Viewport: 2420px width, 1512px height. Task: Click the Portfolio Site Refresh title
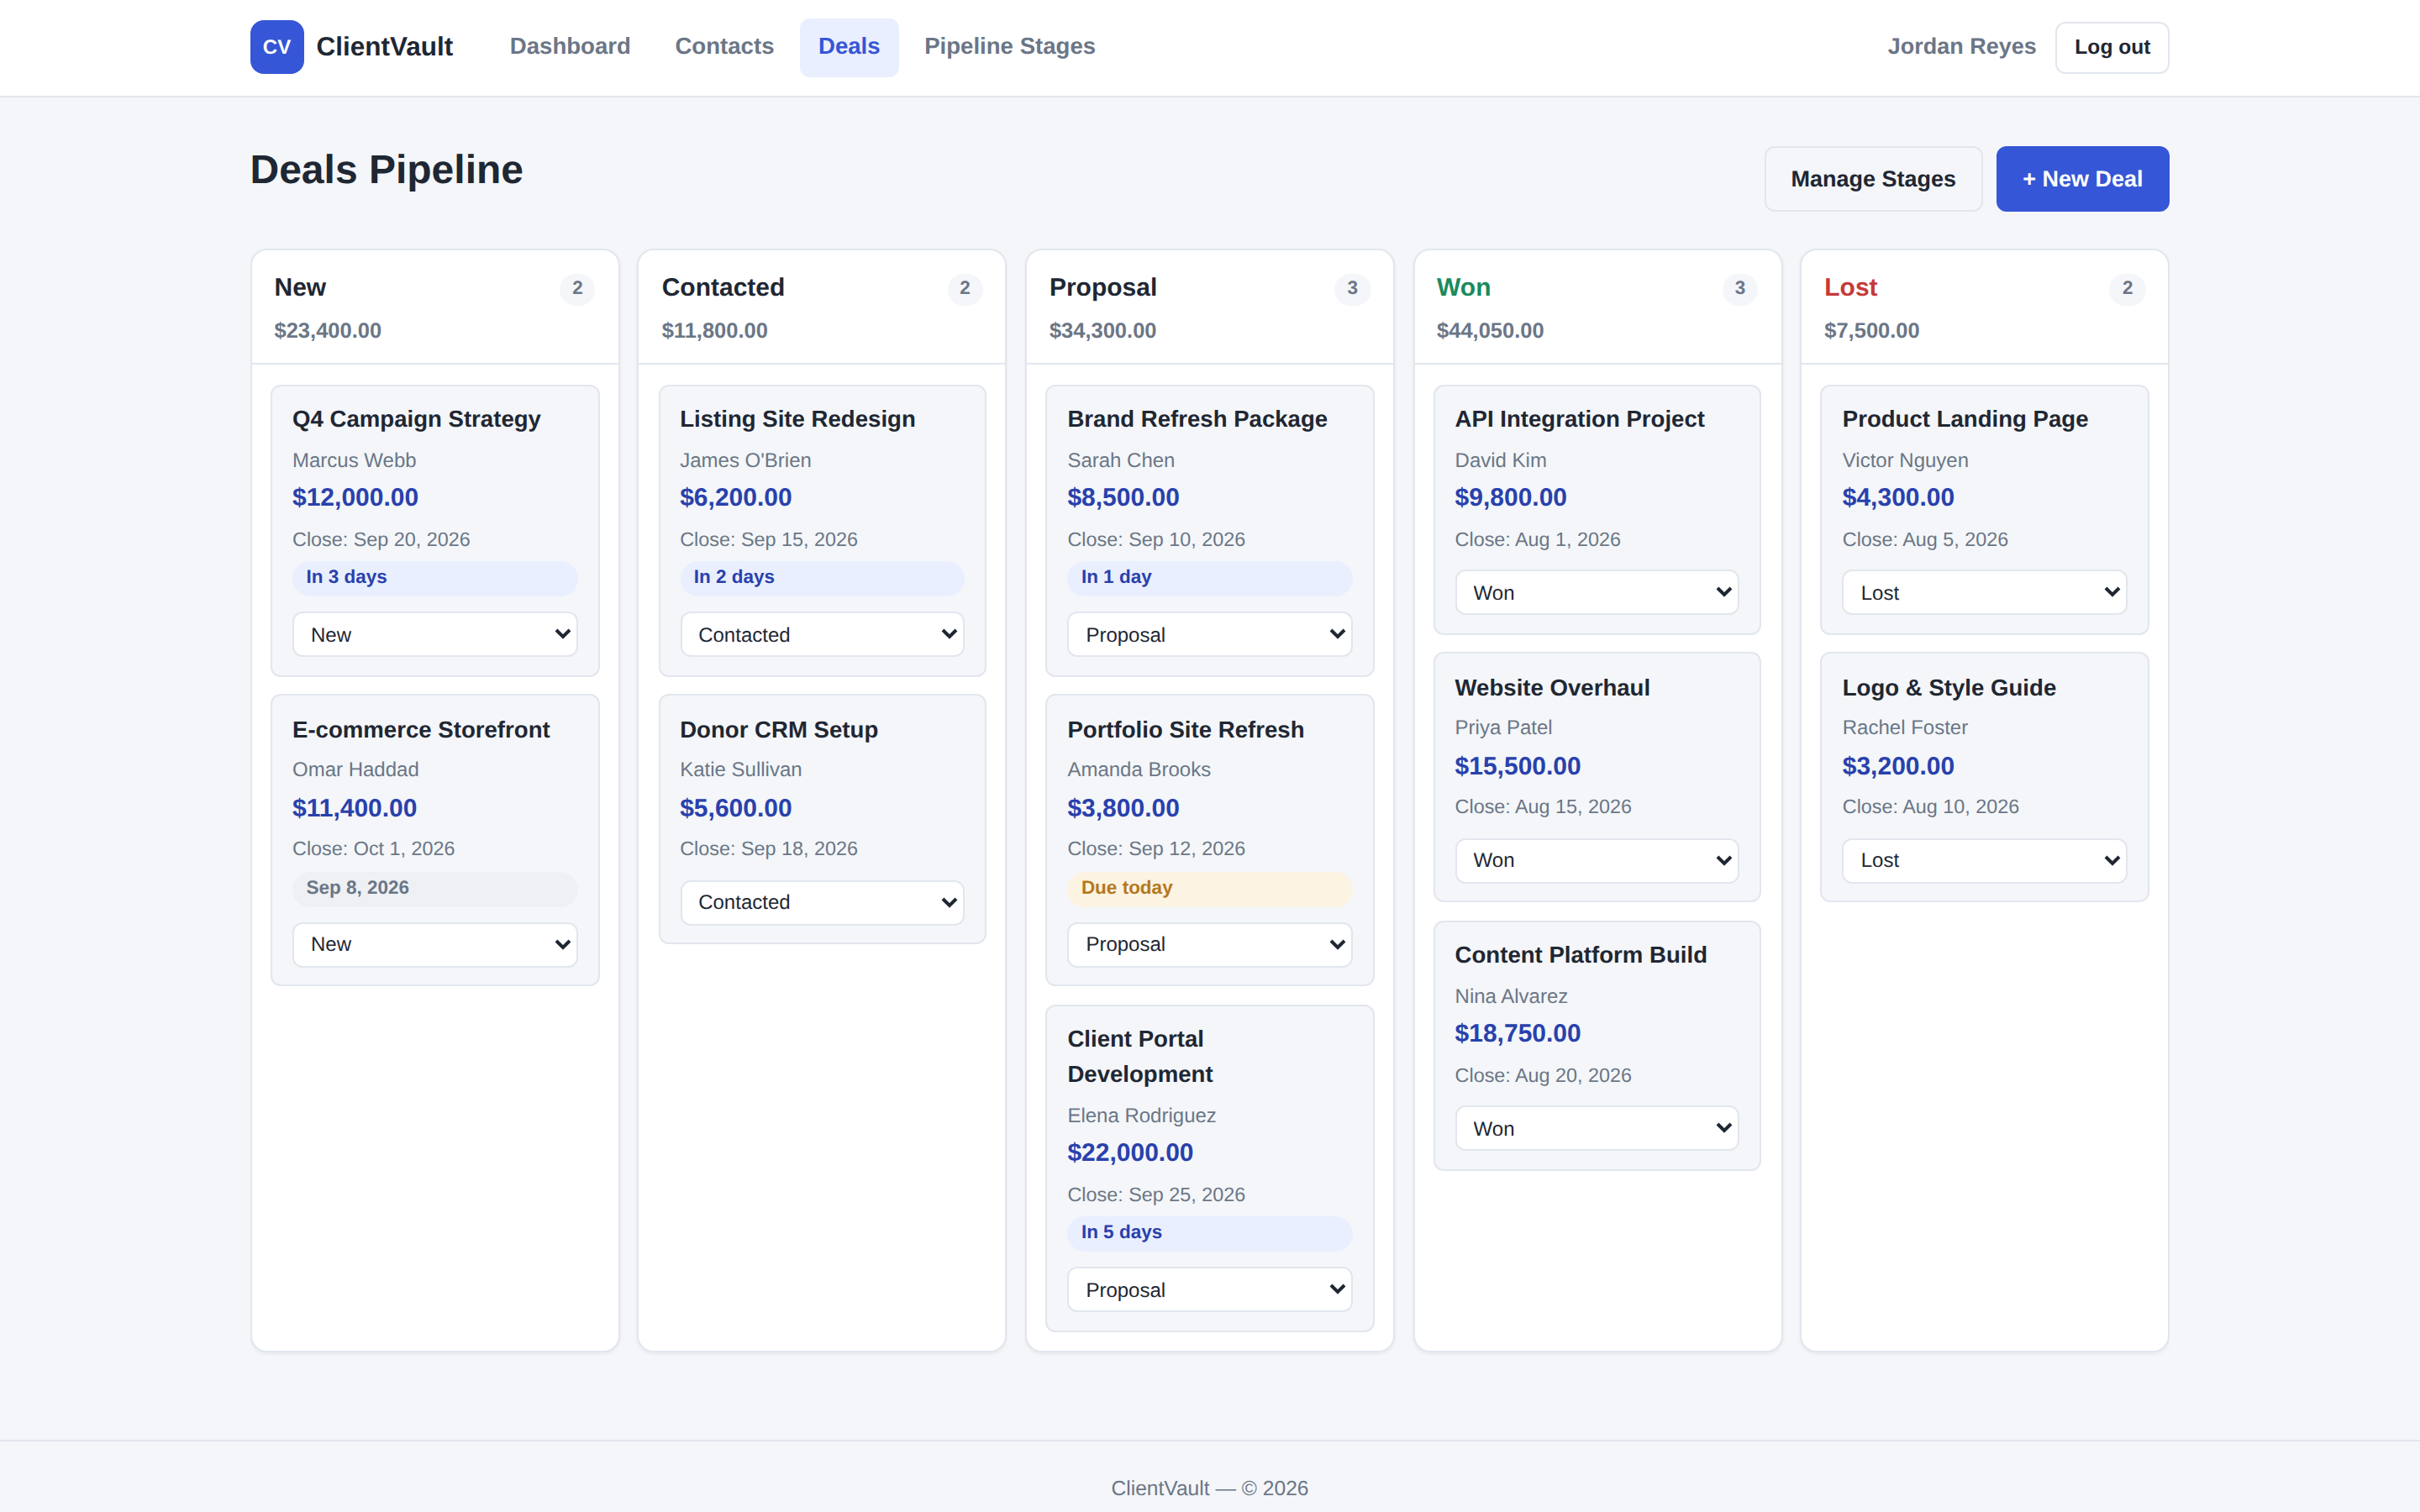(x=1185, y=729)
